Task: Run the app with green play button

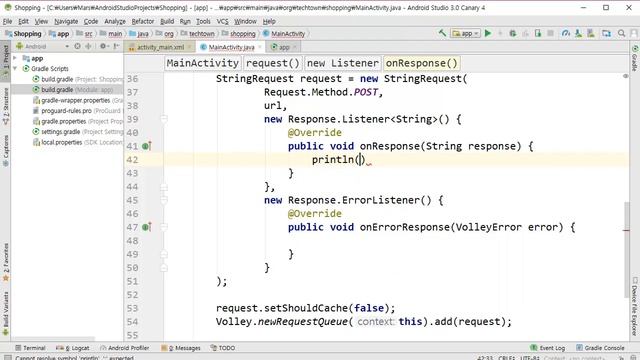Action: [x=488, y=33]
